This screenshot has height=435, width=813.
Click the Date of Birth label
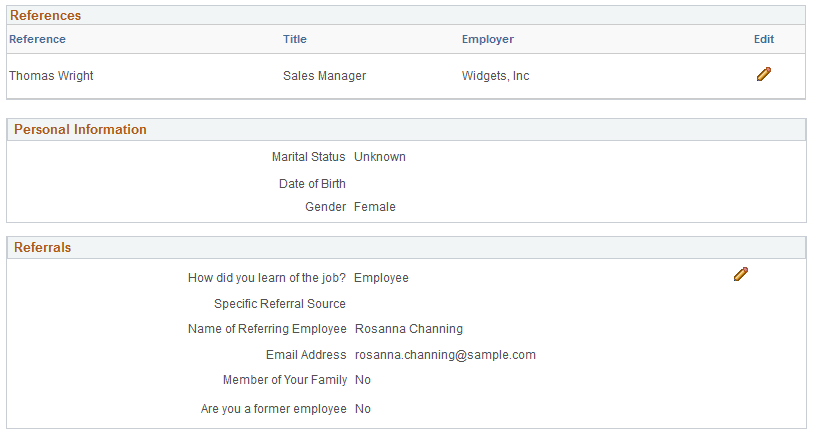click(x=312, y=184)
